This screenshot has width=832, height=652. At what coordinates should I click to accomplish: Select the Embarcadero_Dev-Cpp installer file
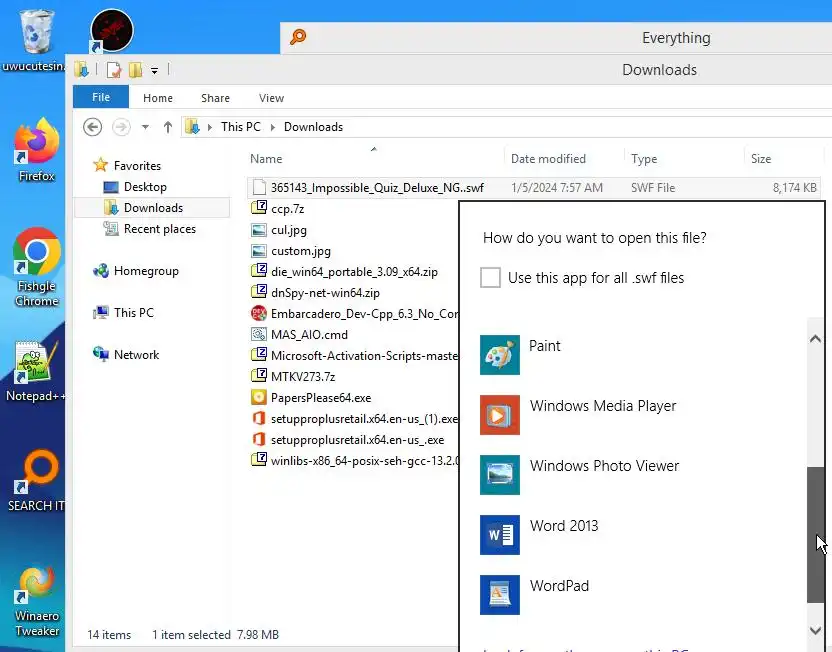(354, 314)
